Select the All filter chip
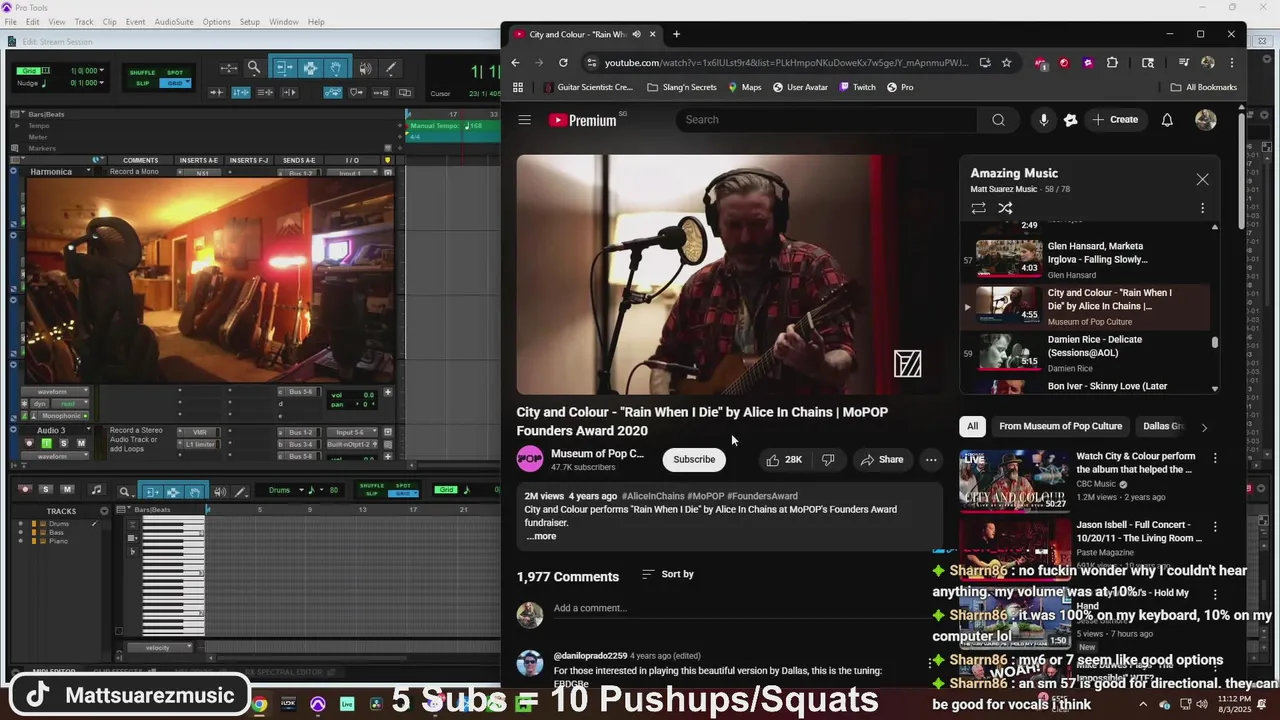The width and height of the screenshot is (1280, 720). (x=972, y=426)
